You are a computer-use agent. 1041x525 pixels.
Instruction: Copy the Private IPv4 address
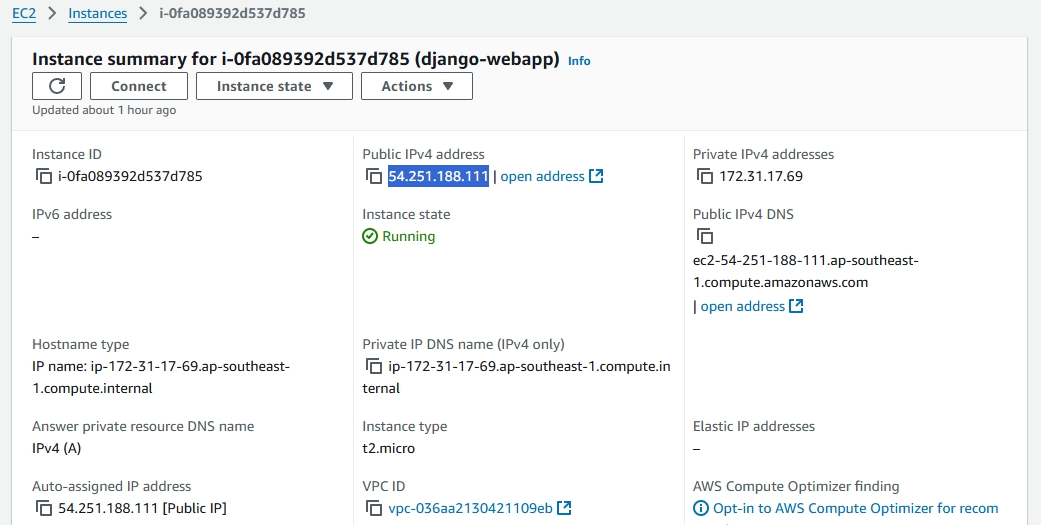tap(705, 177)
